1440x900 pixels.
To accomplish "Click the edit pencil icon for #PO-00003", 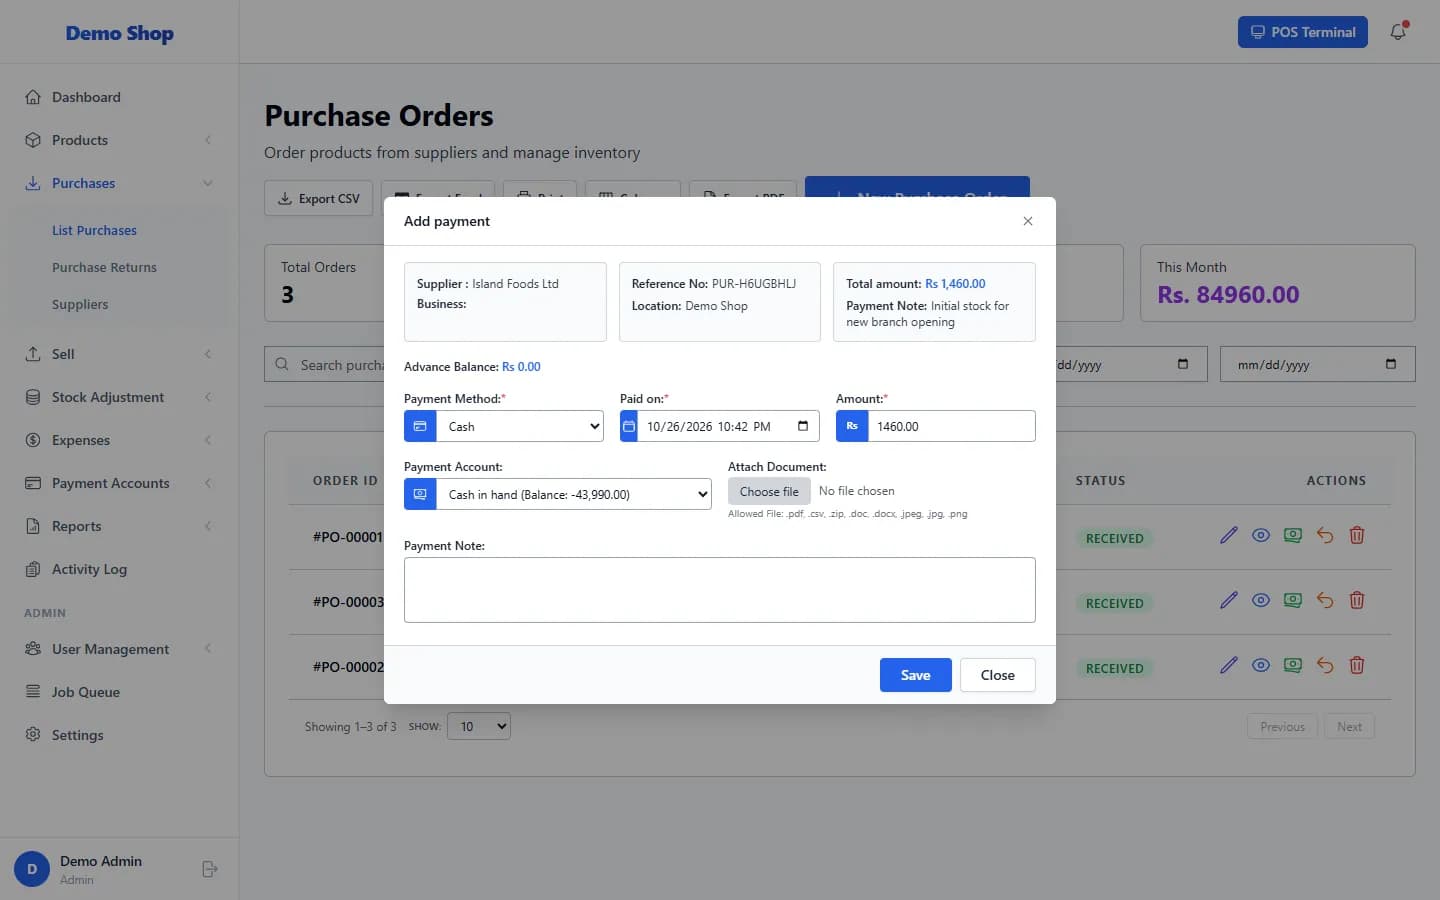I will point(1229,600).
